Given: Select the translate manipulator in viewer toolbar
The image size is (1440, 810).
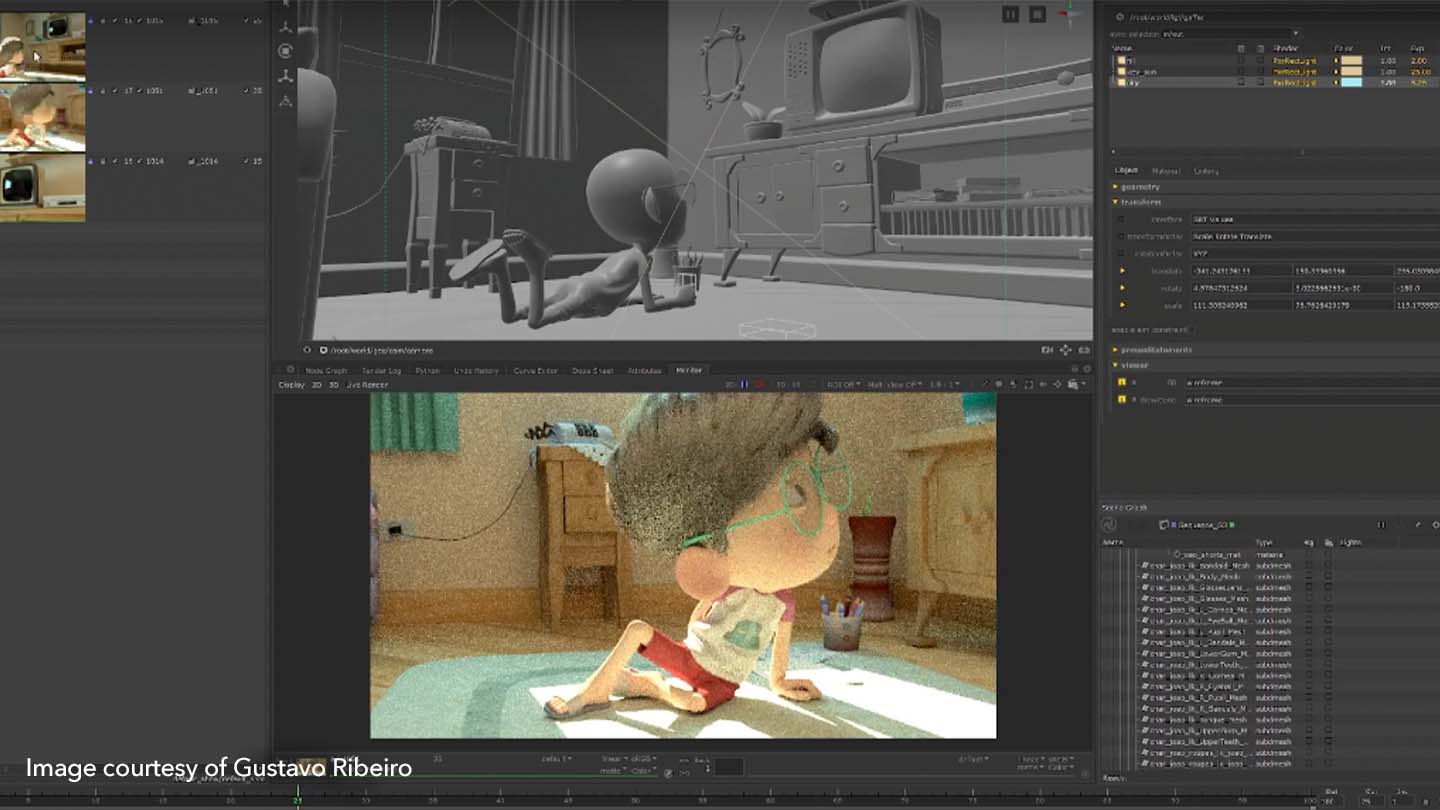Looking at the screenshot, I should (286, 27).
